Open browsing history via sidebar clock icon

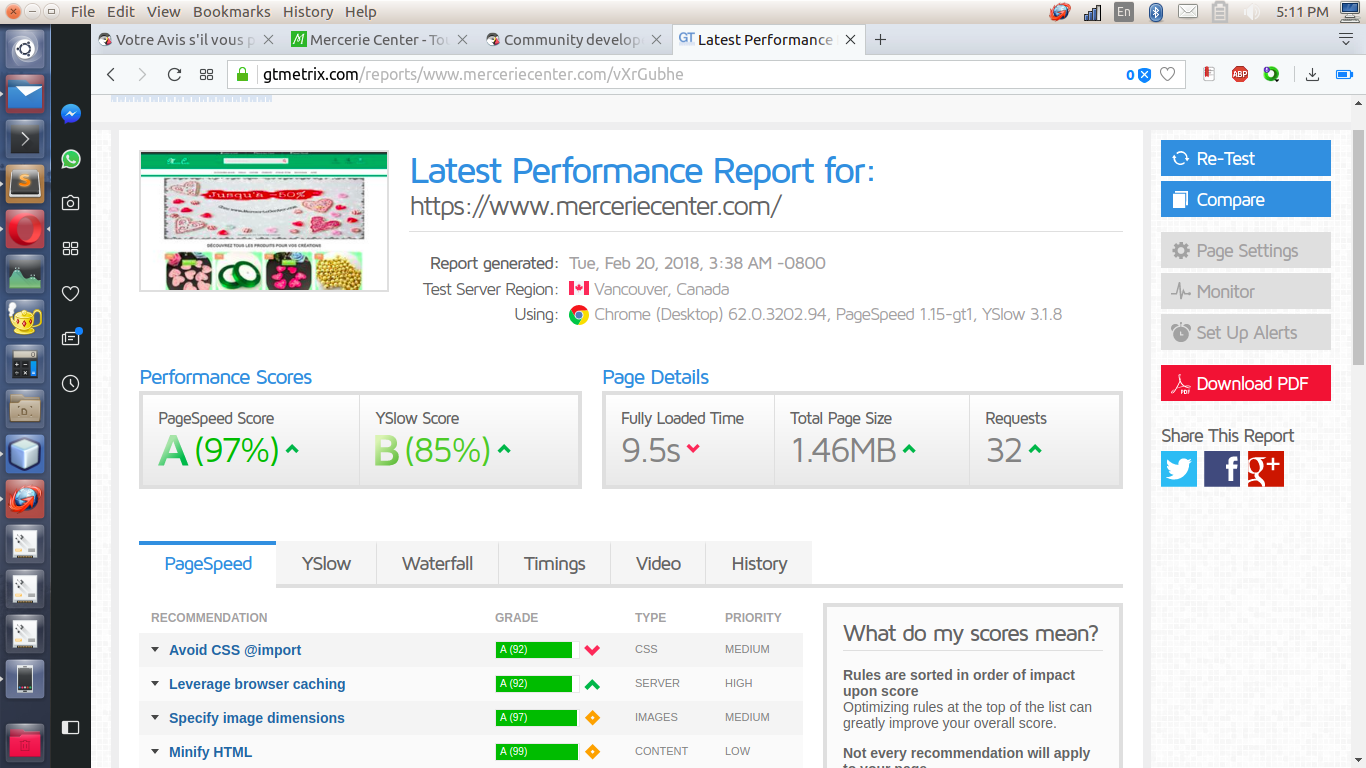(70, 383)
